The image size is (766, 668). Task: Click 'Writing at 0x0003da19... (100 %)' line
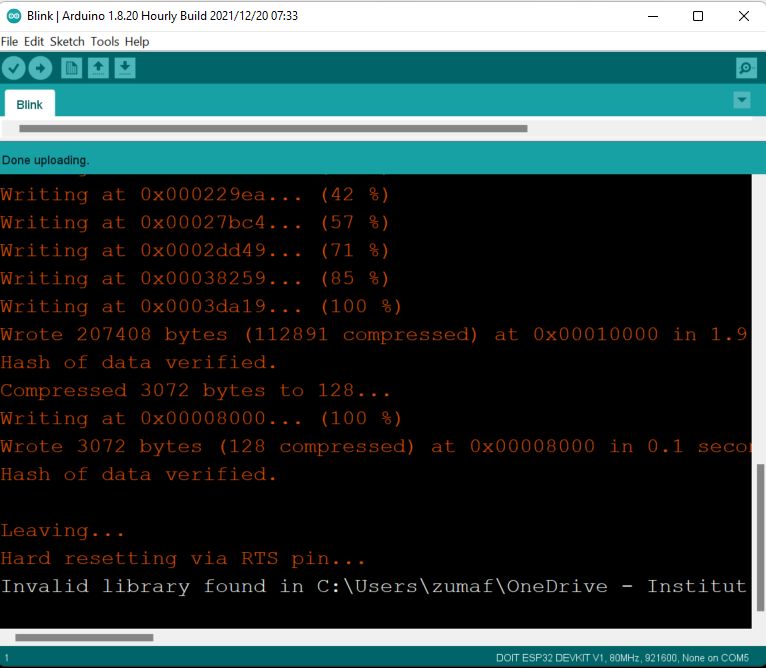201,307
